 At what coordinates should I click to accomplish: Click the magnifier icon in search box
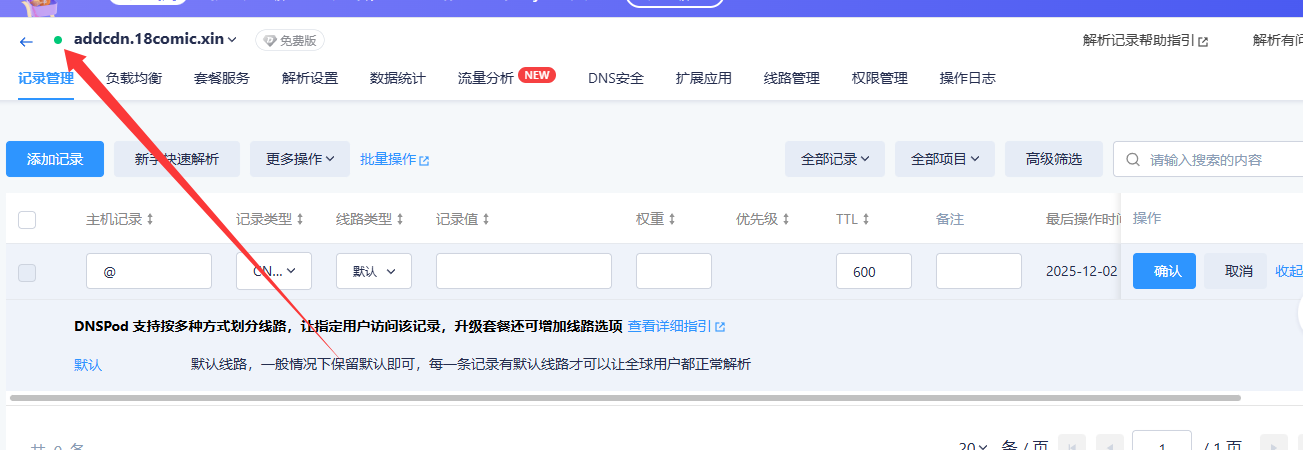pyautogui.click(x=1133, y=159)
